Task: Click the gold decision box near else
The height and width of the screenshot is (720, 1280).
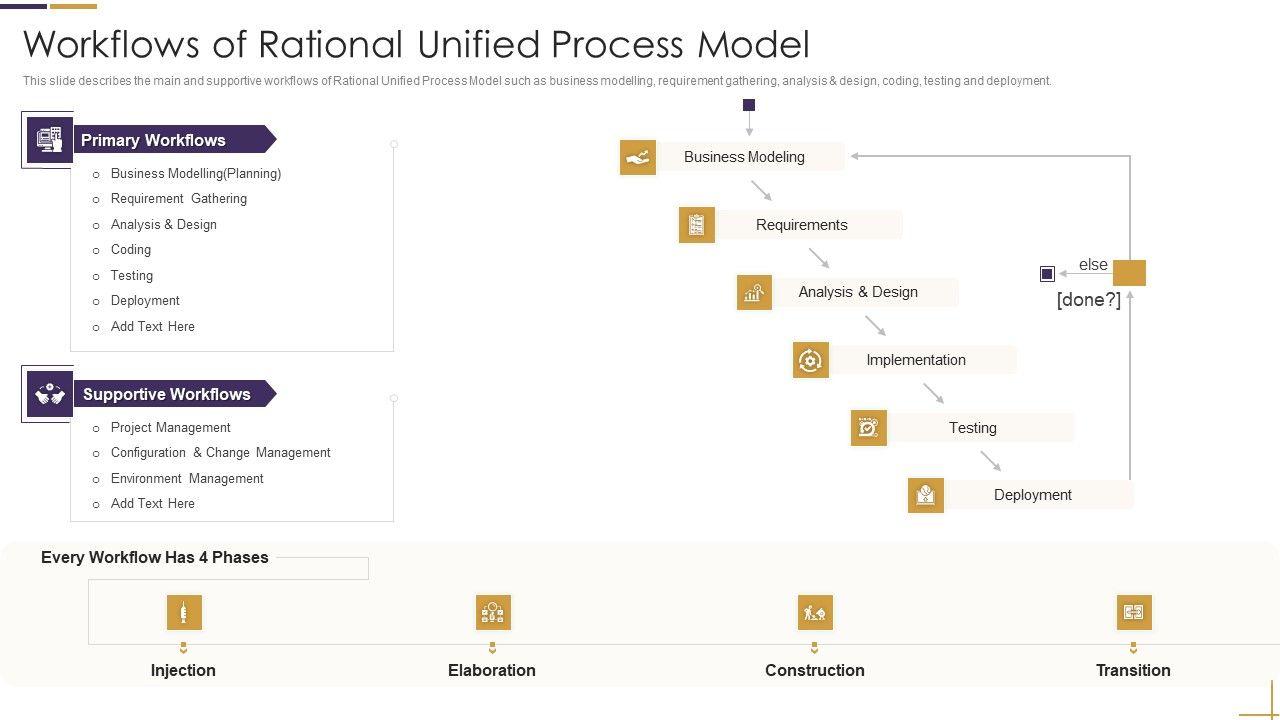Action: [x=1129, y=273]
